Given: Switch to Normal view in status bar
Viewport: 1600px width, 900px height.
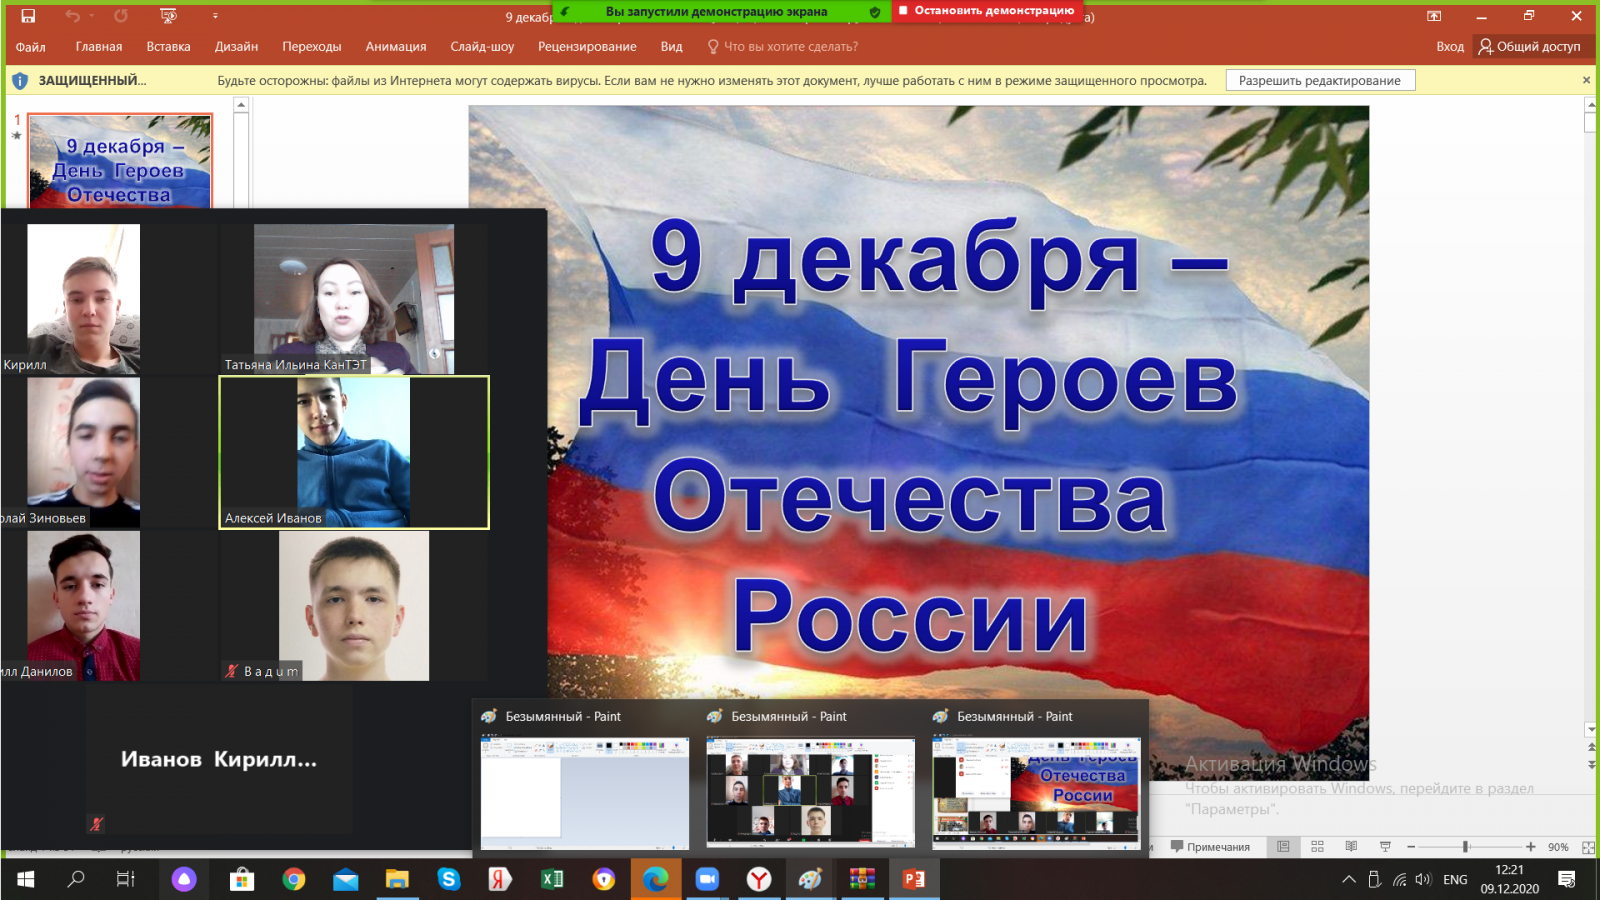Looking at the screenshot, I should tap(1283, 847).
